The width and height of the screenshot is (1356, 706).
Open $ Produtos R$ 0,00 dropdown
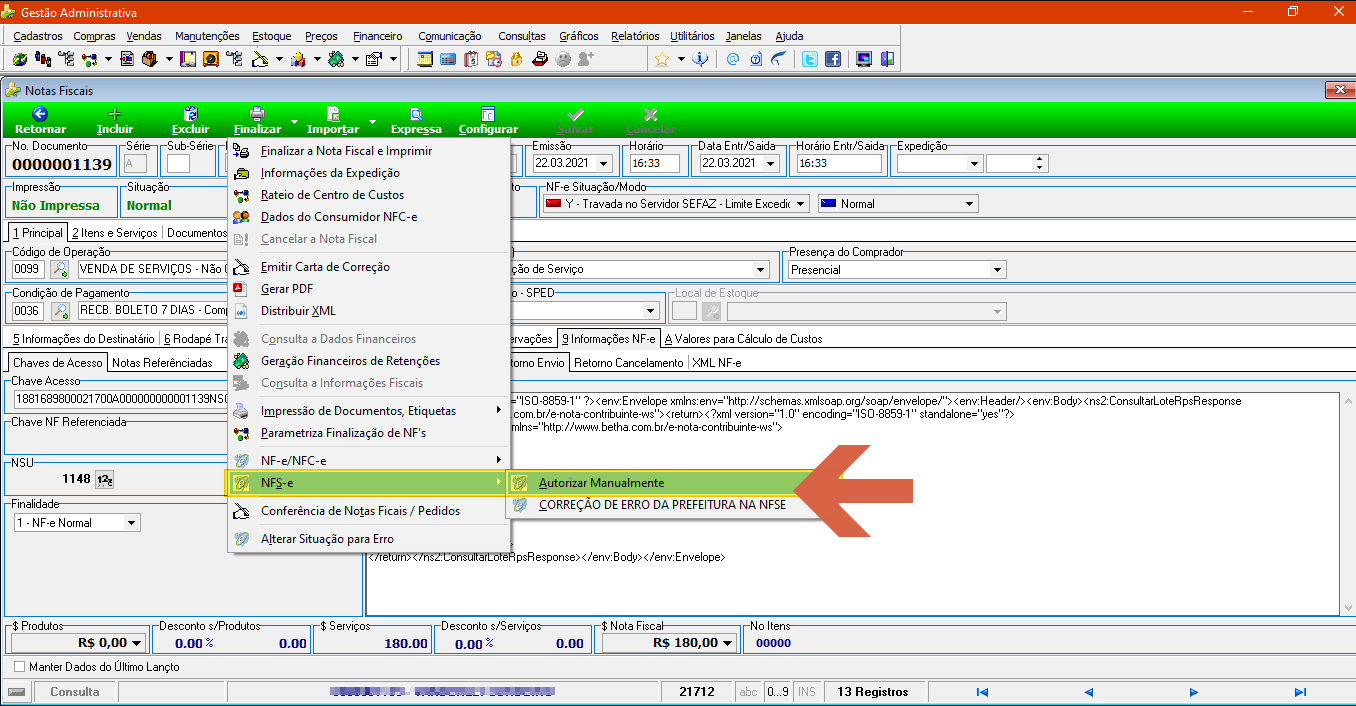(137, 643)
